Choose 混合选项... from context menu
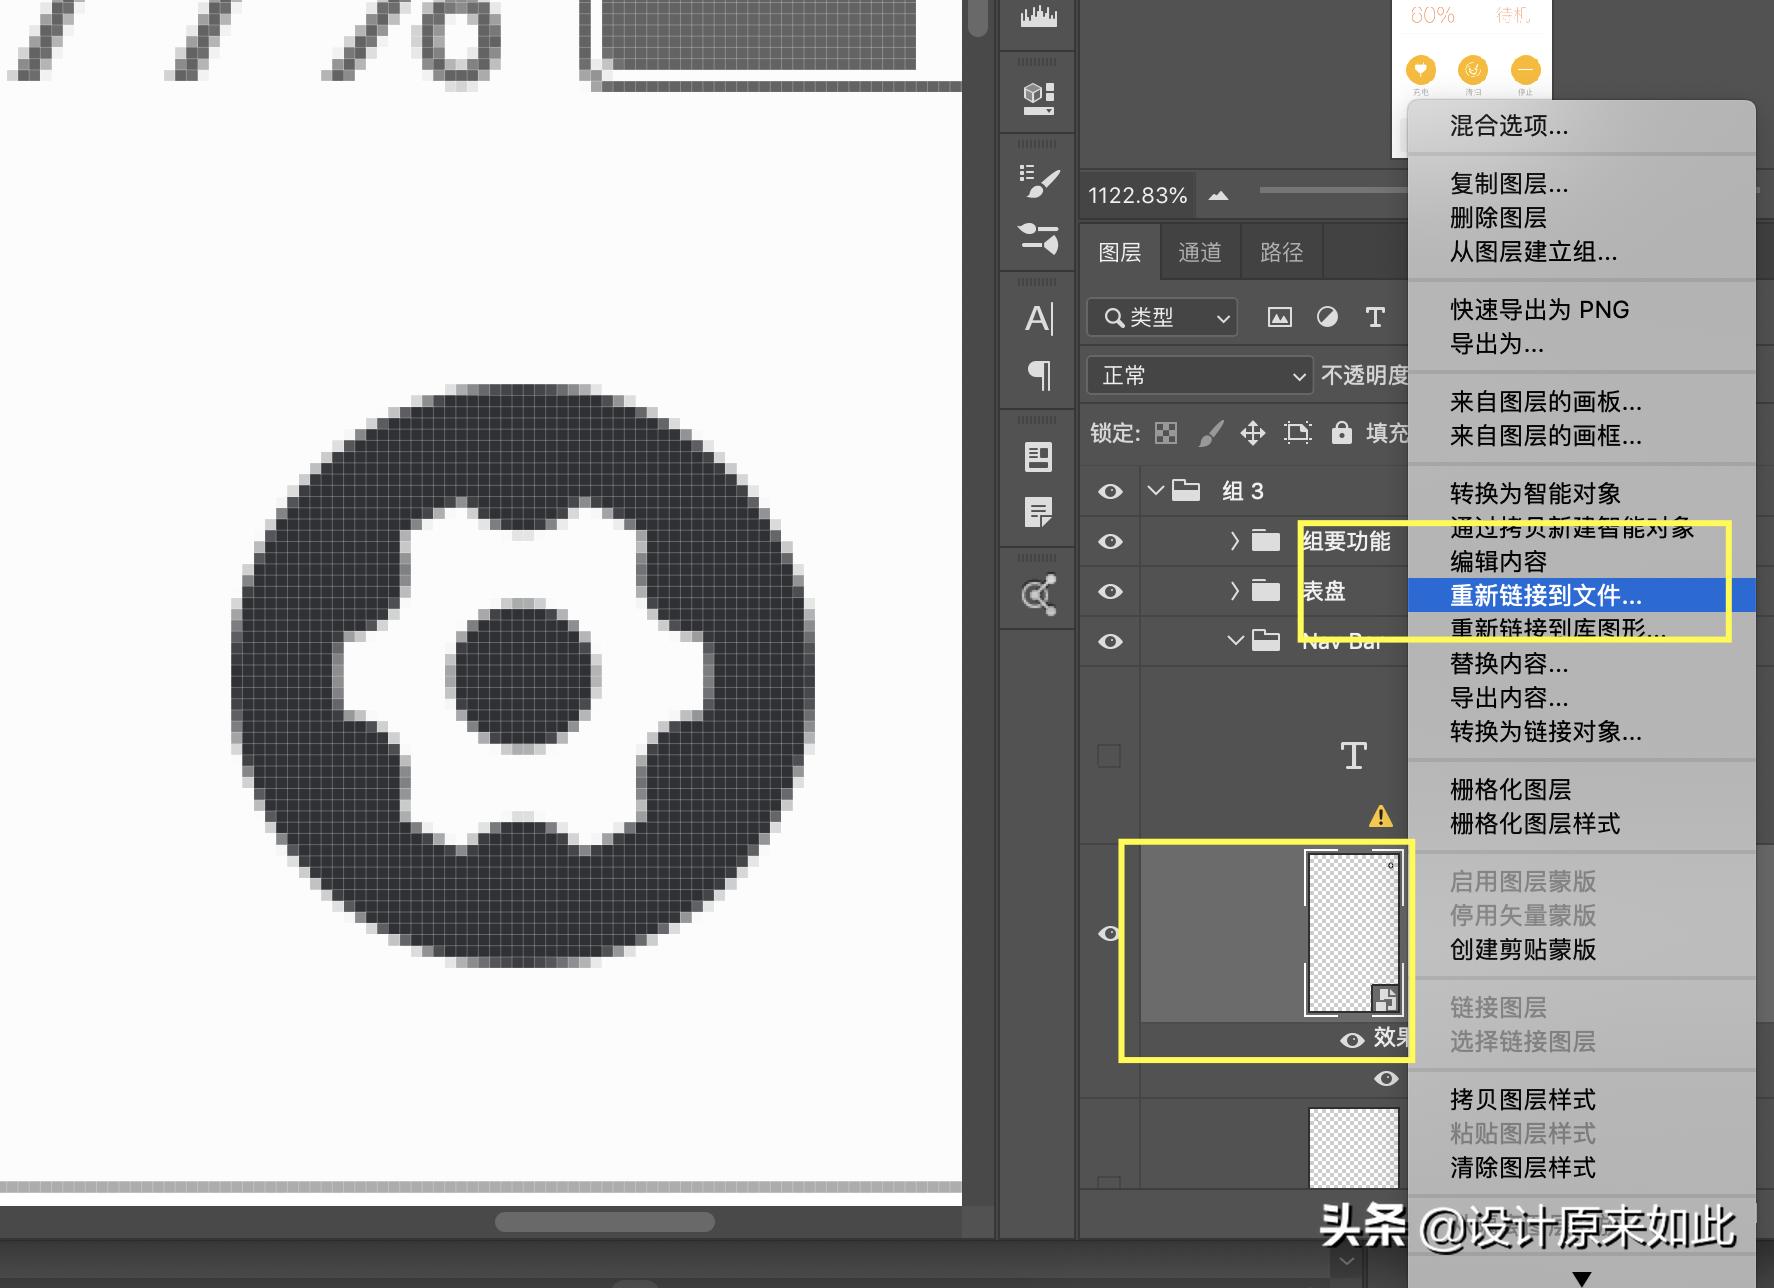 point(1582,126)
